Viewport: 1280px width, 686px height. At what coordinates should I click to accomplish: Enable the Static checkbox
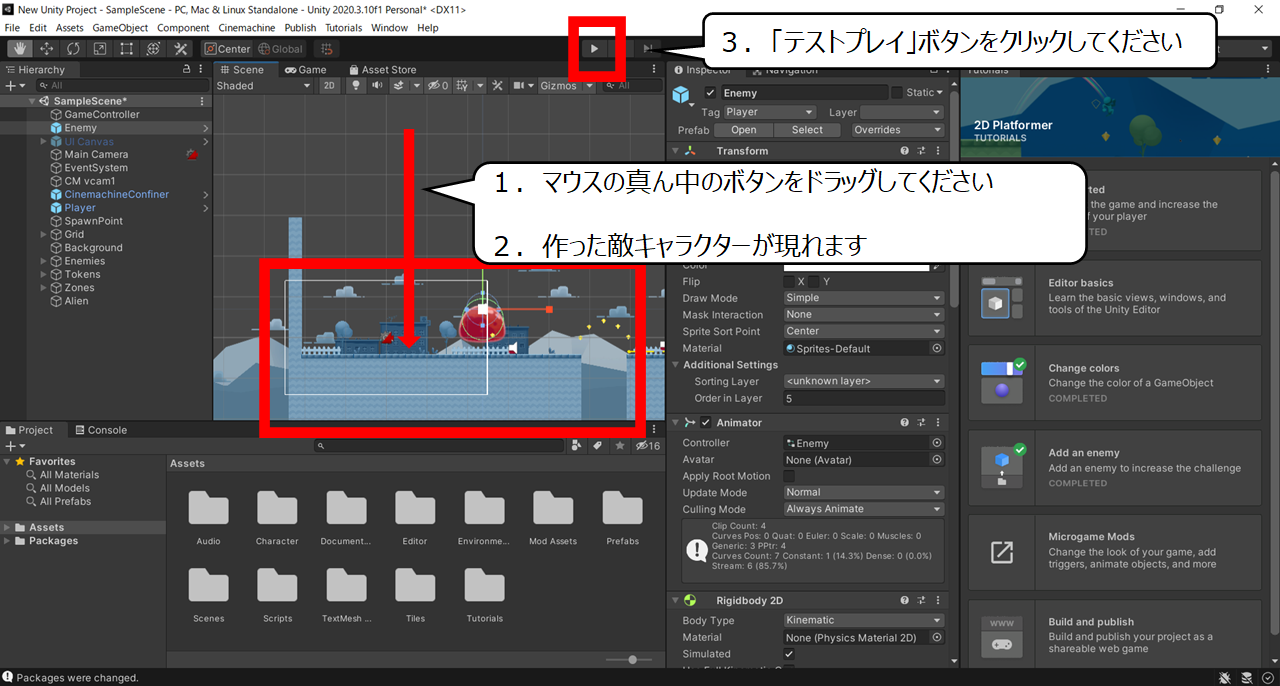pos(896,93)
